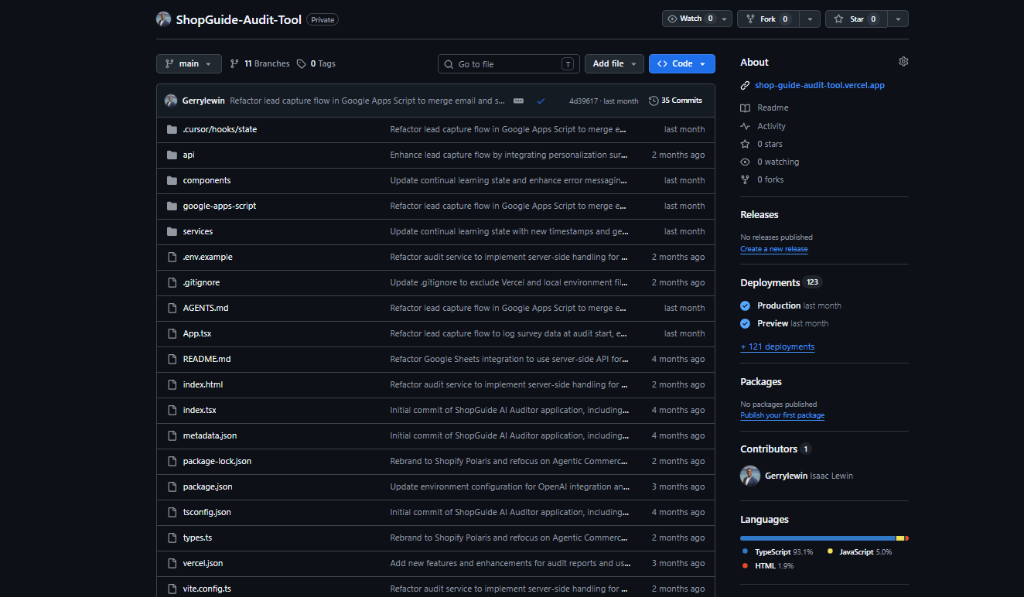Click file icon beside App.tsx

[172, 333]
